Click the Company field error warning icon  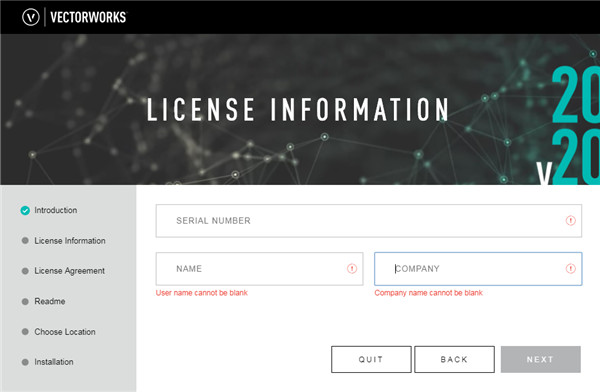pyautogui.click(x=571, y=269)
